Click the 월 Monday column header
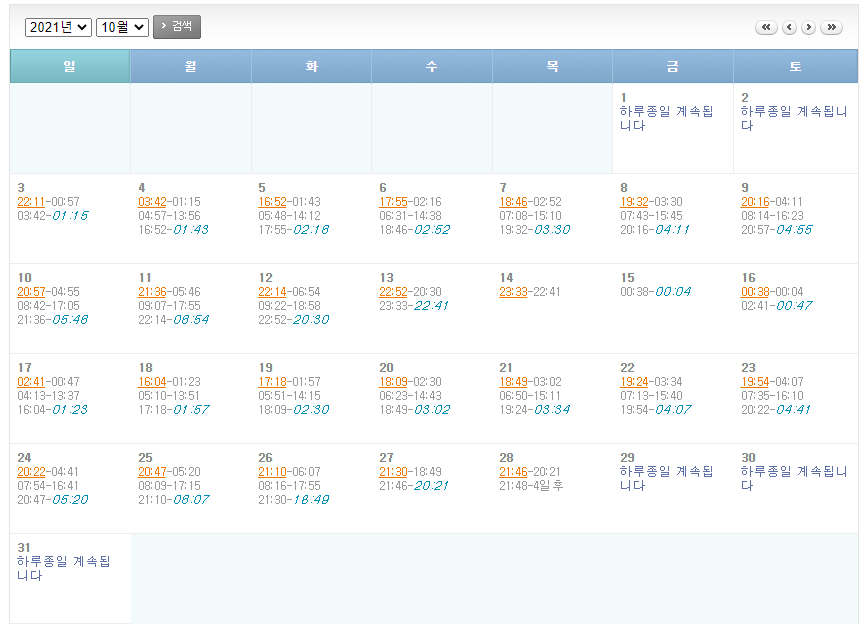The width and height of the screenshot is (866, 631). [191, 66]
